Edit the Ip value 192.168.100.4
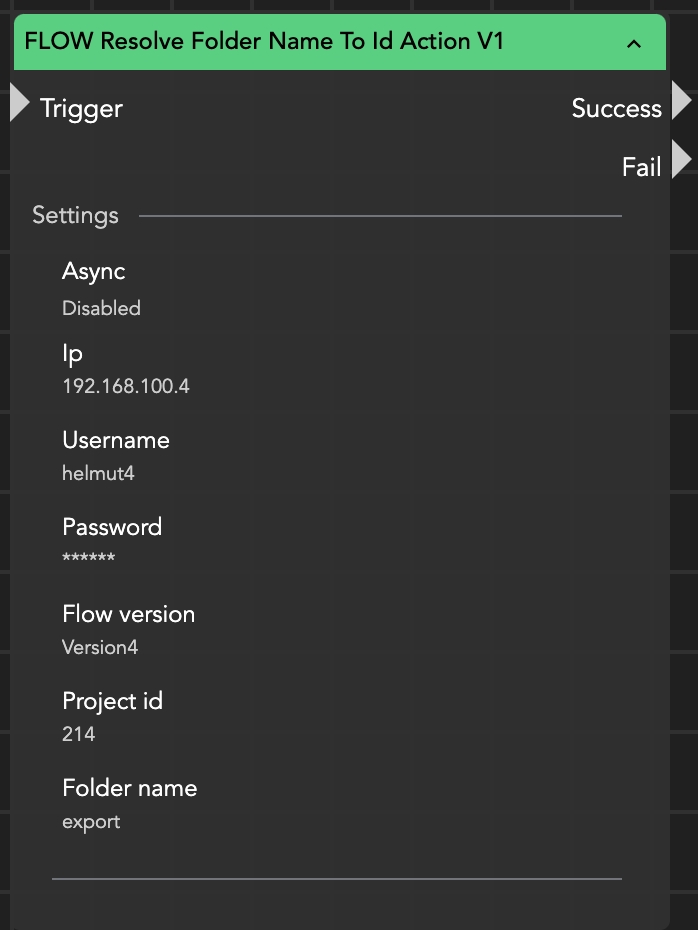Screen dimensions: 698x930 (x=125, y=386)
